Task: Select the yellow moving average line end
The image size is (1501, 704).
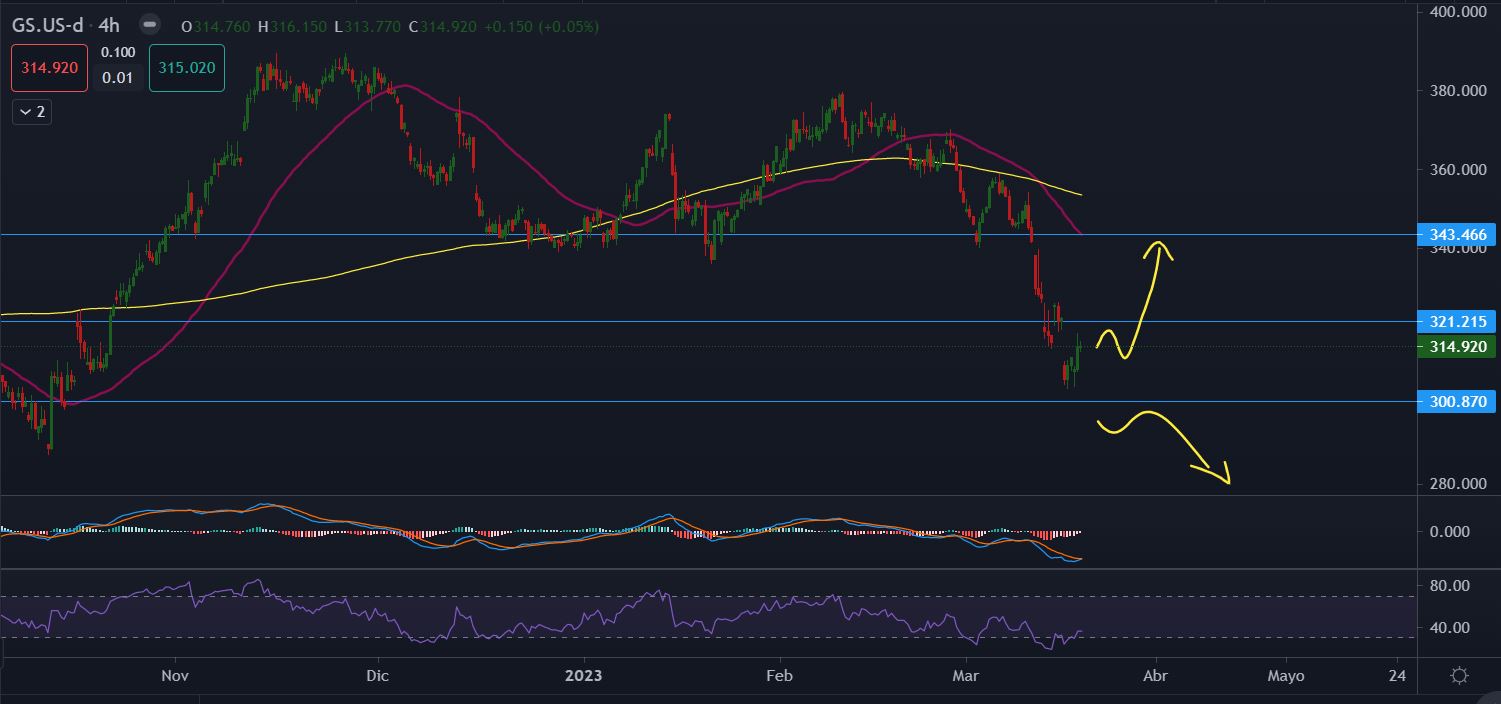Action: click(1080, 194)
